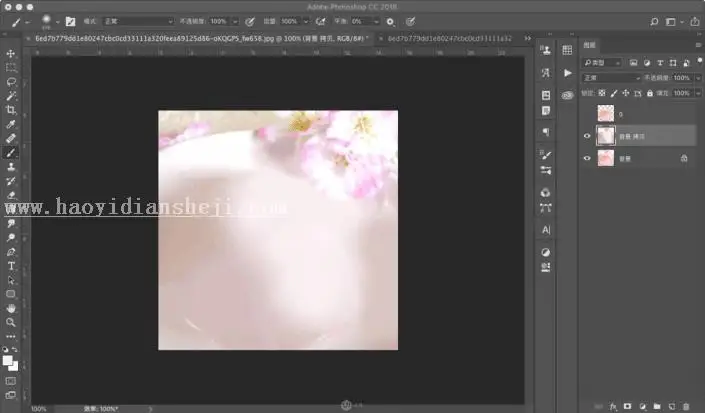The height and width of the screenshot is (413, 705).
Task: Select the layer 0 thumbnail
Action: coord(606,114)
